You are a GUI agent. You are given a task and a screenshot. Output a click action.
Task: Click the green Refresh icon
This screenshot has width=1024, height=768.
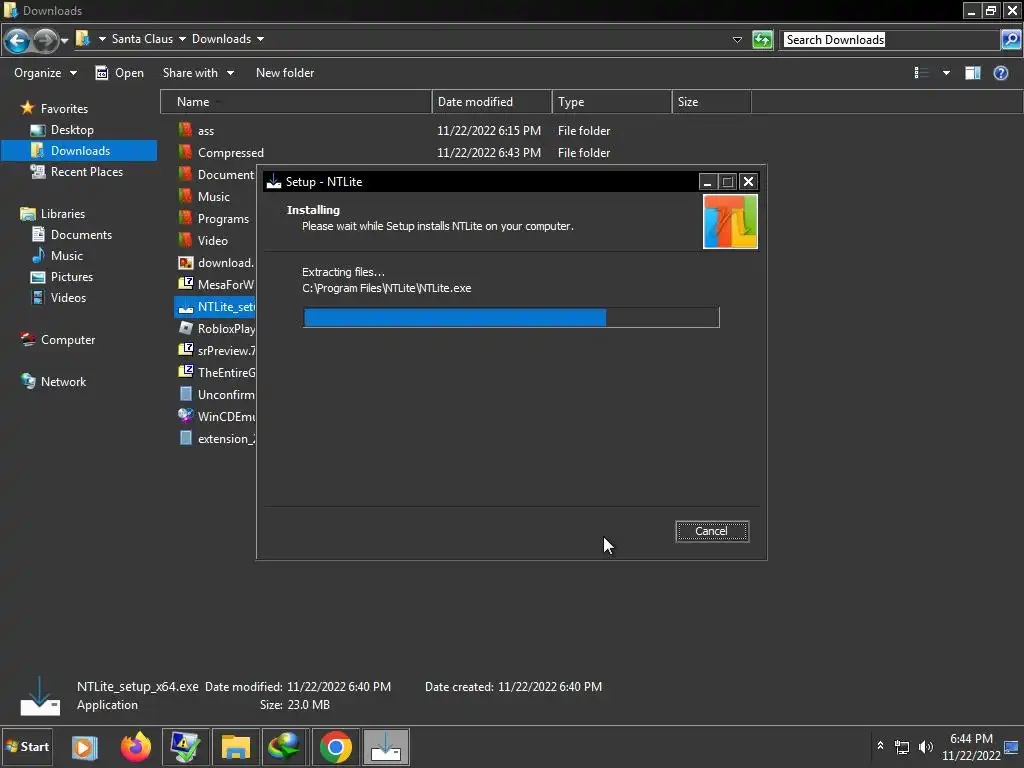click(762, 40)
